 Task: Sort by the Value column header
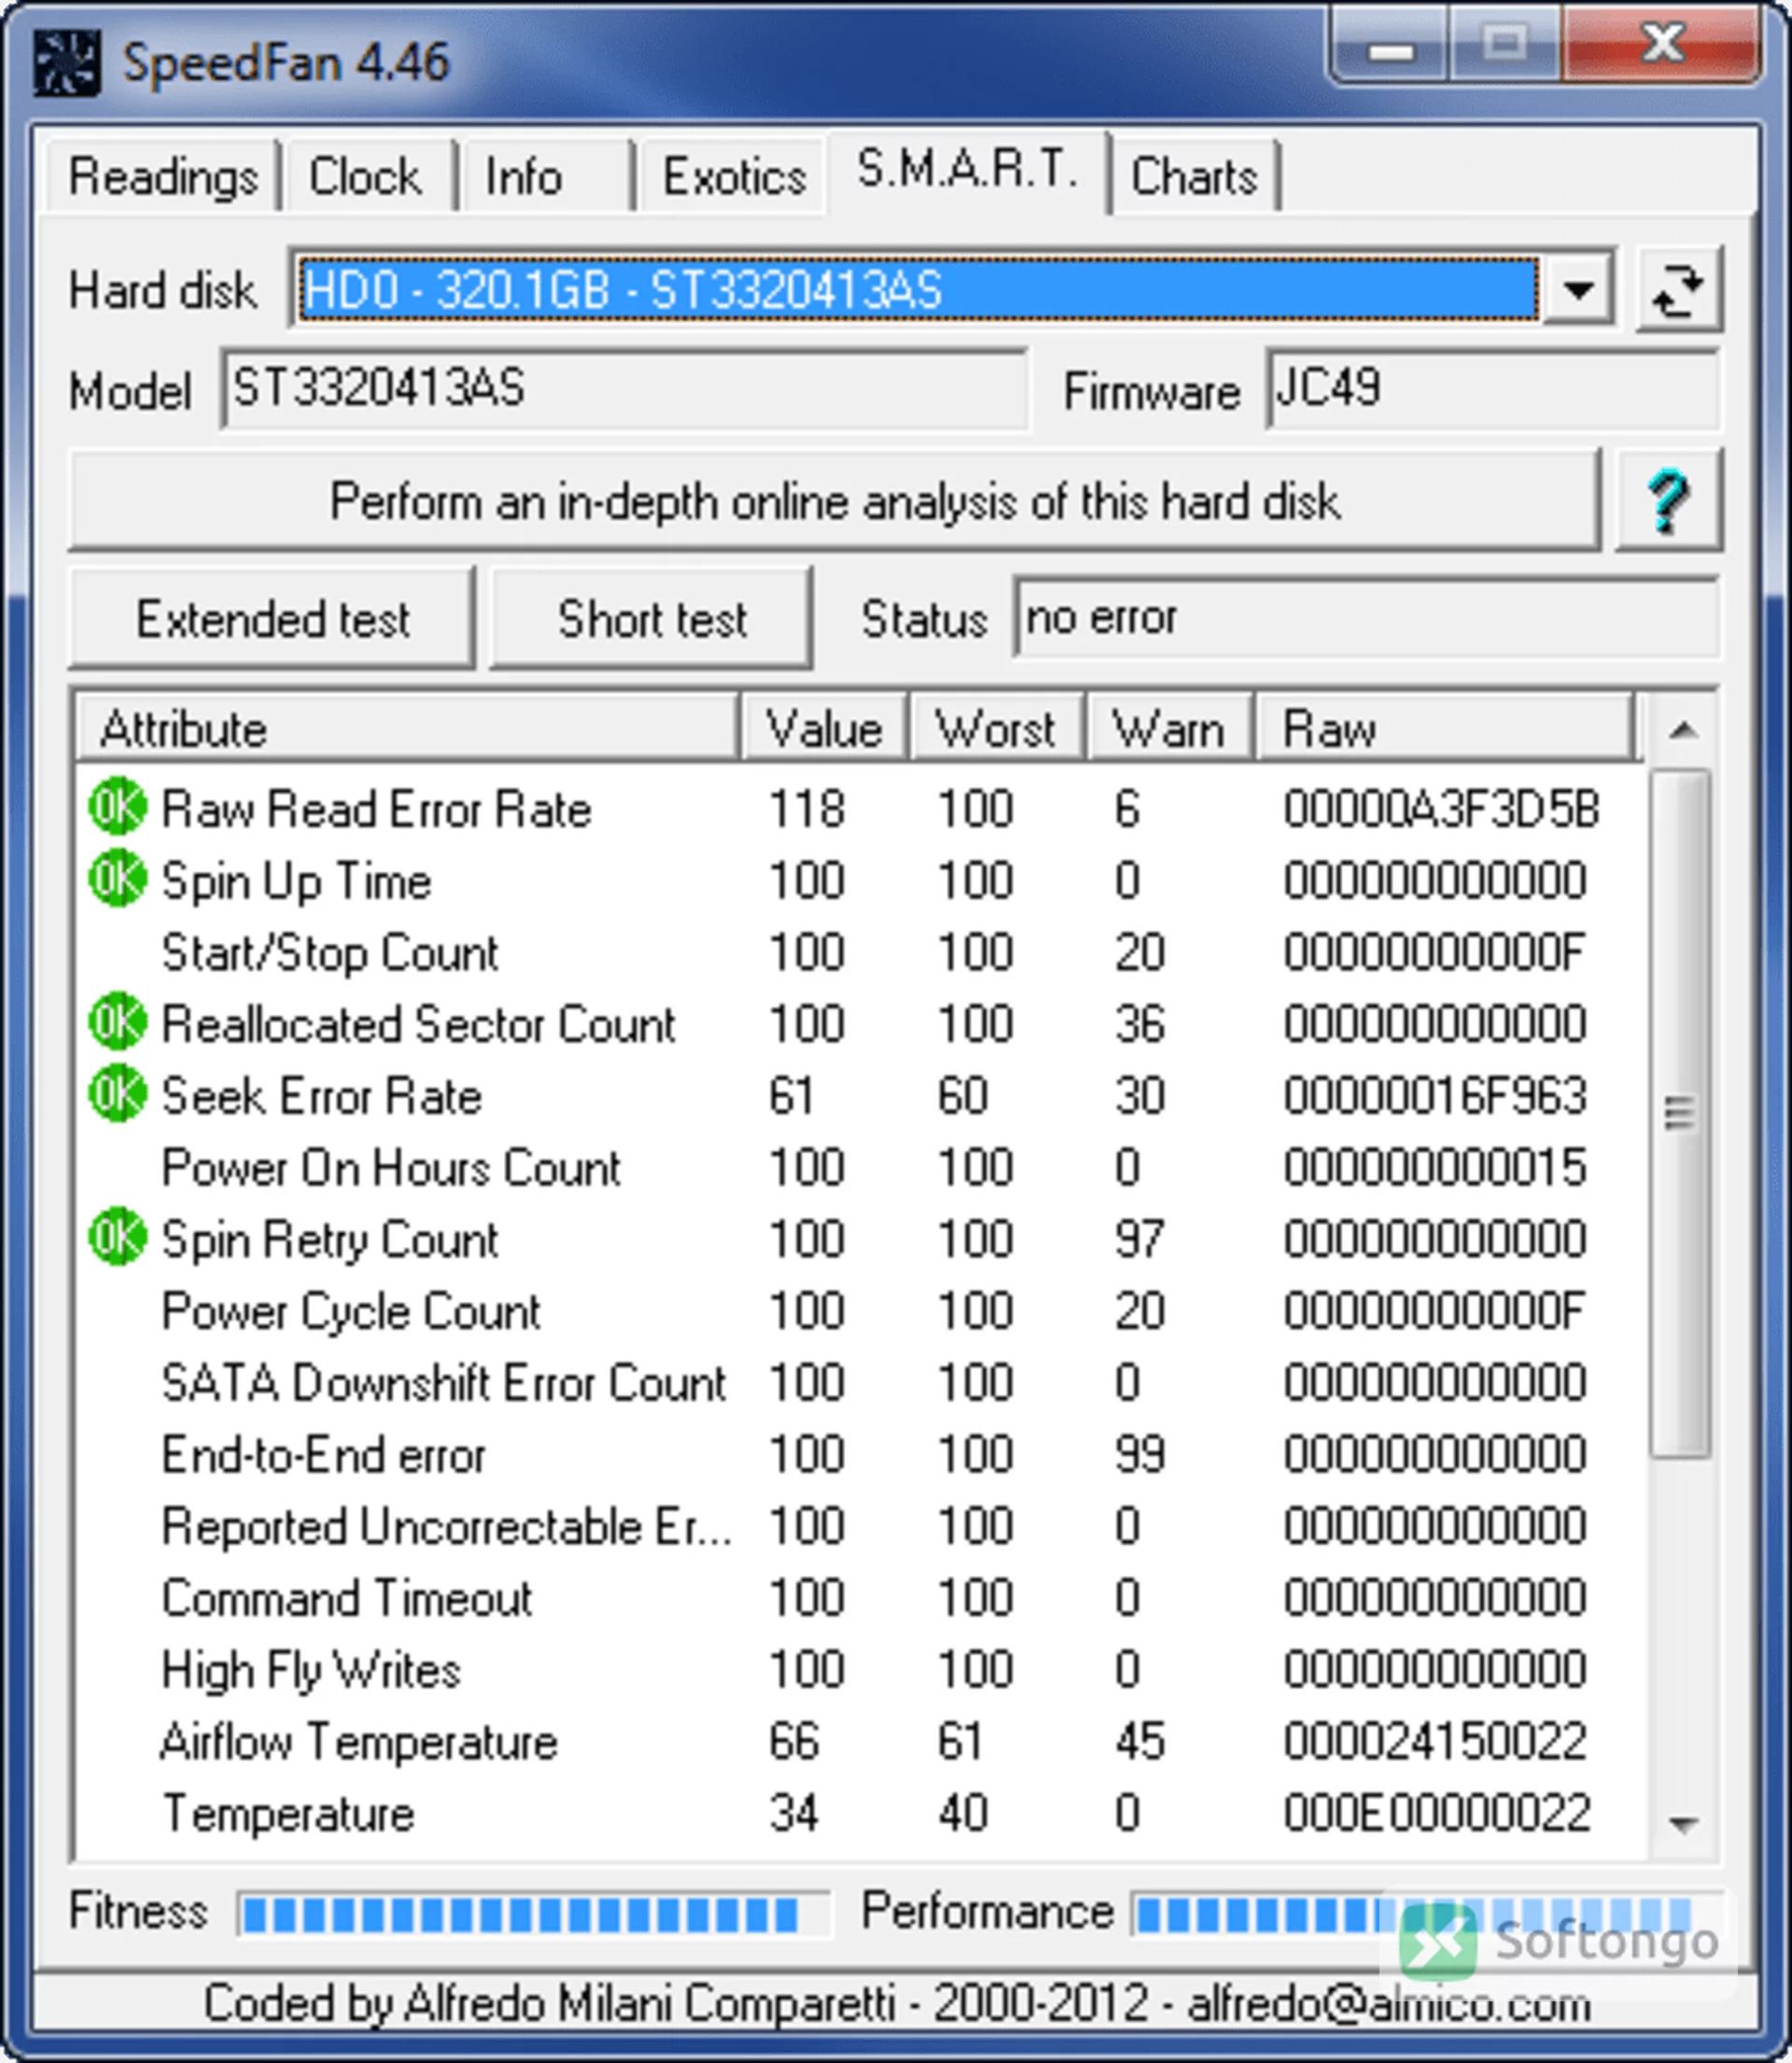[824, 728]
